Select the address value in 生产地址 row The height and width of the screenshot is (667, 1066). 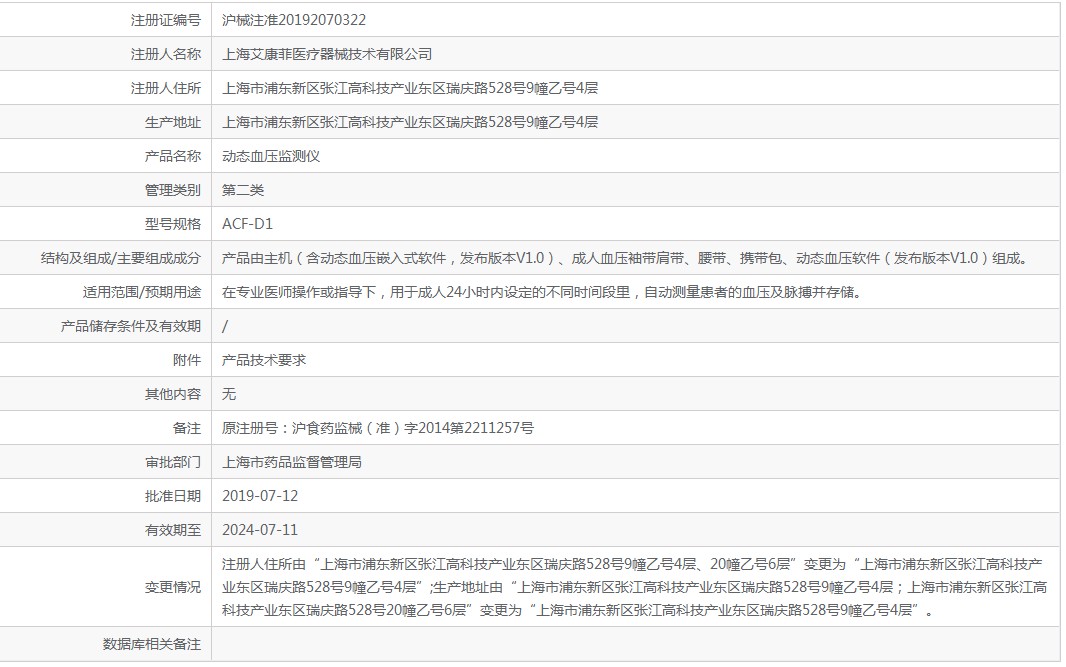point(410,122)
